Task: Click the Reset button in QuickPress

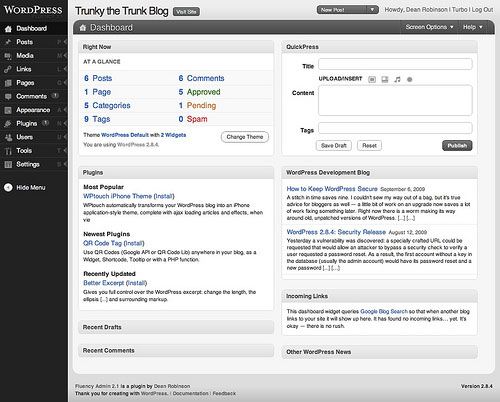Action: click(x=369, y=146)
